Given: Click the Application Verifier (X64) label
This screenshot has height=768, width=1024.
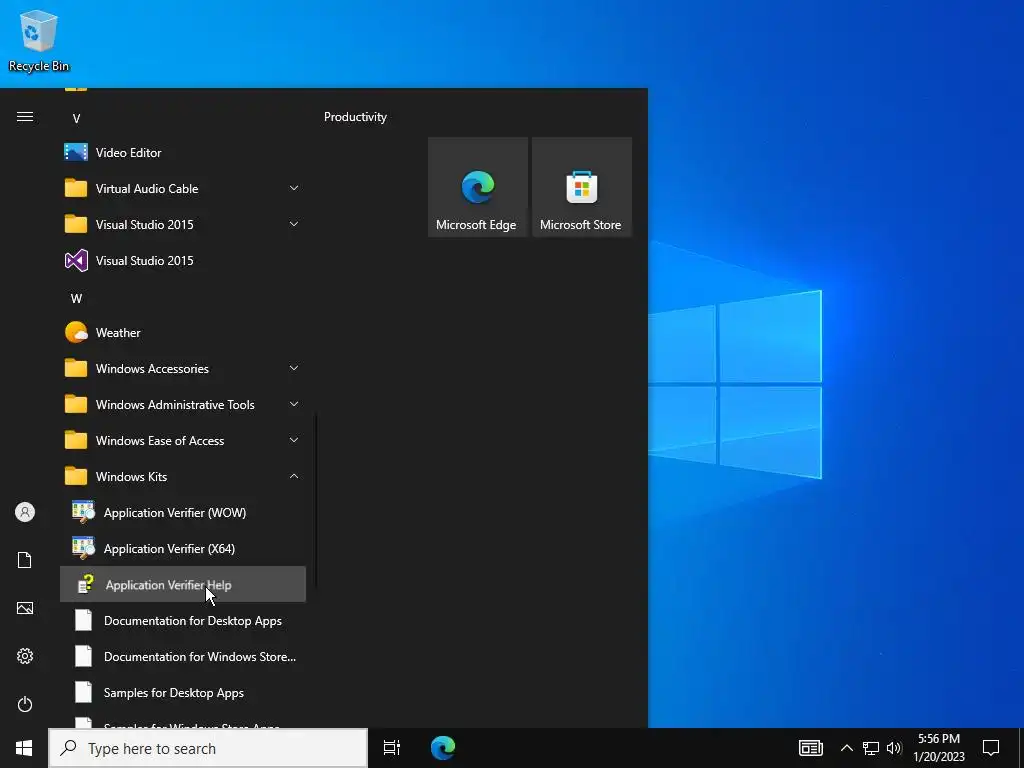Looking at the screenshot, I should pos(169,549).
